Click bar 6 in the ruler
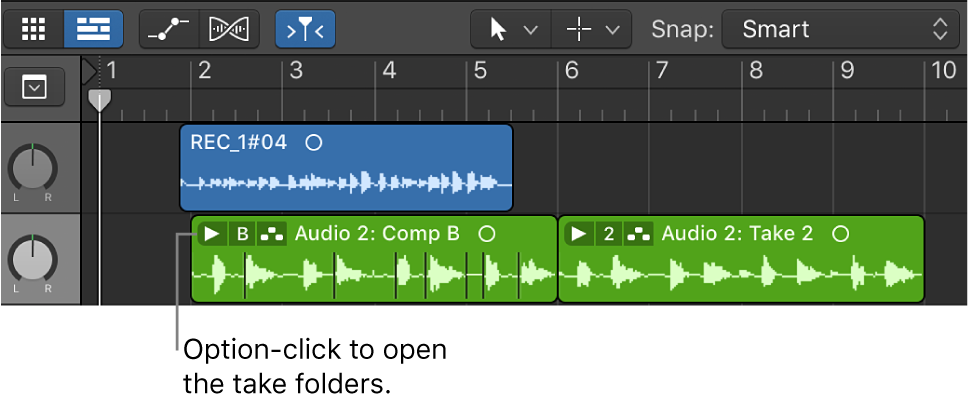 tap(574, 72)
